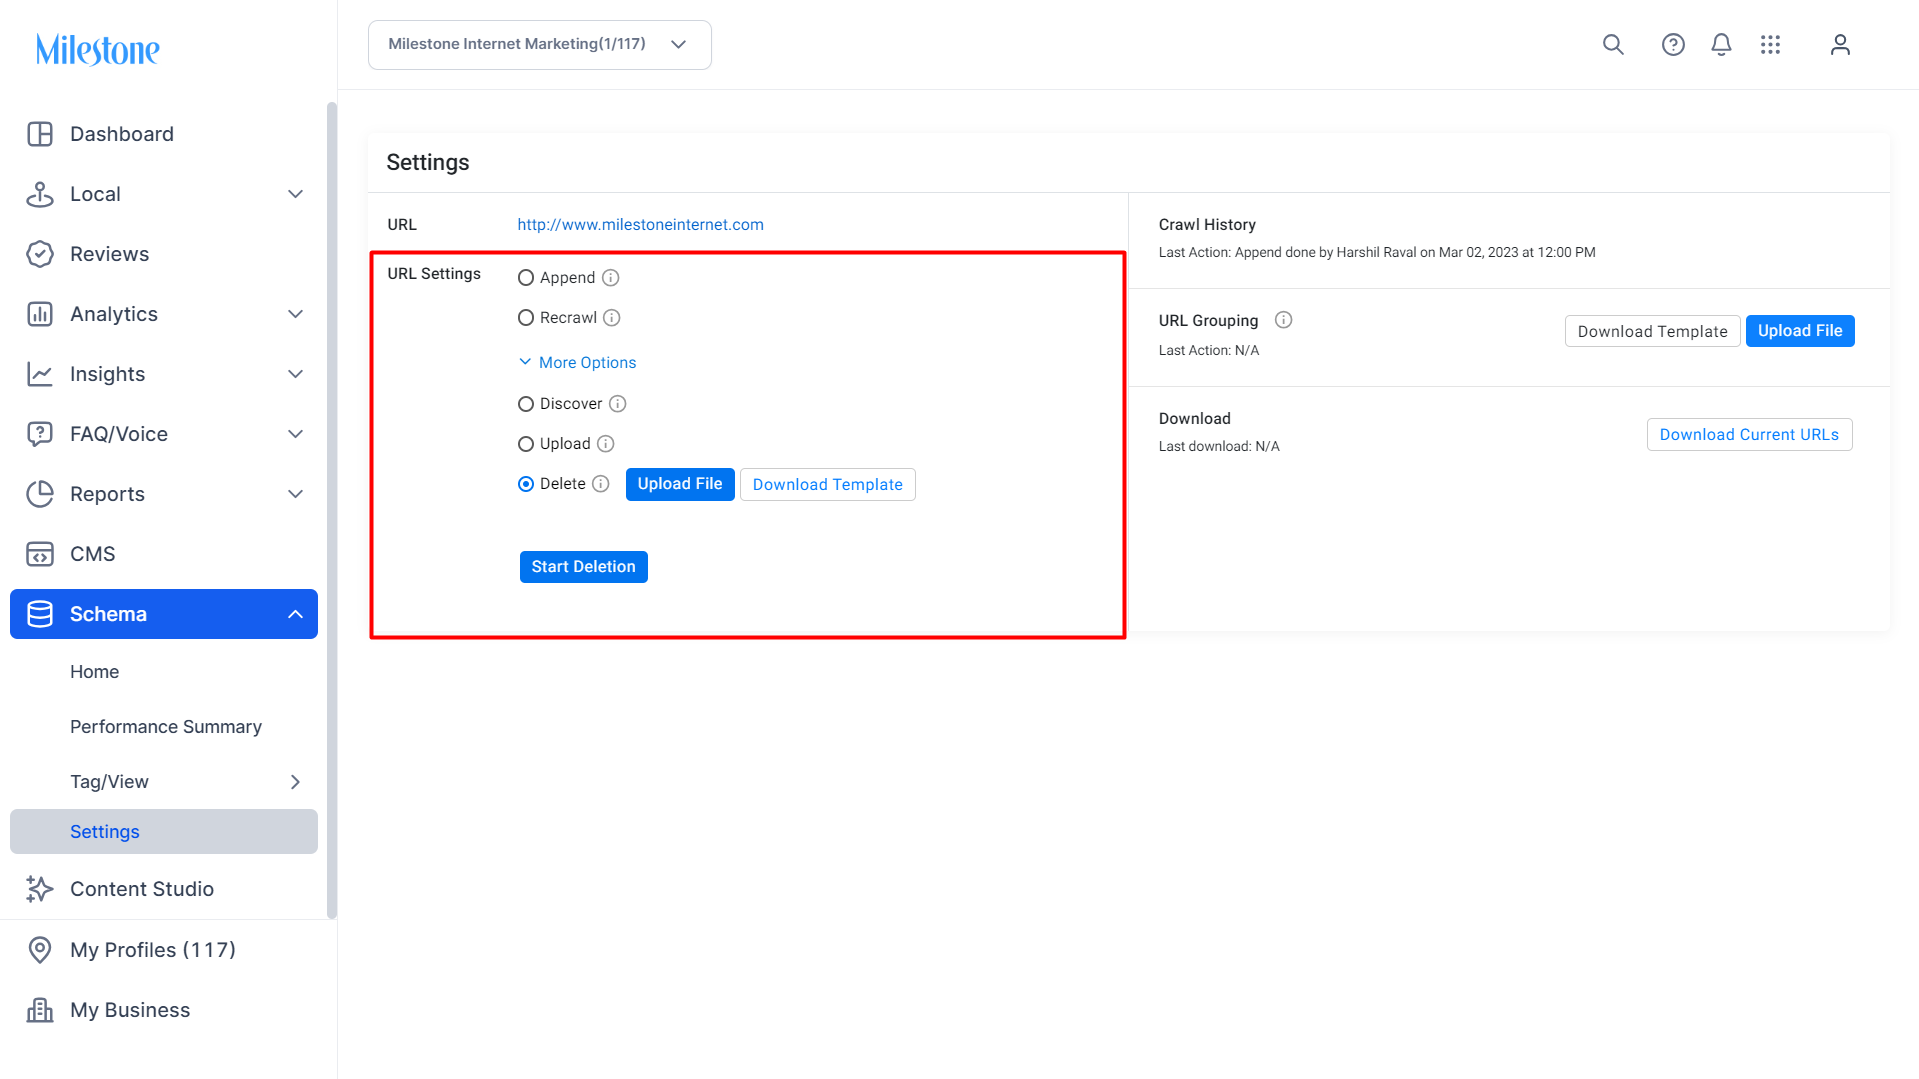Show info for Upload option
This screenshot has width=1919, height=1079.
(606, 444)
